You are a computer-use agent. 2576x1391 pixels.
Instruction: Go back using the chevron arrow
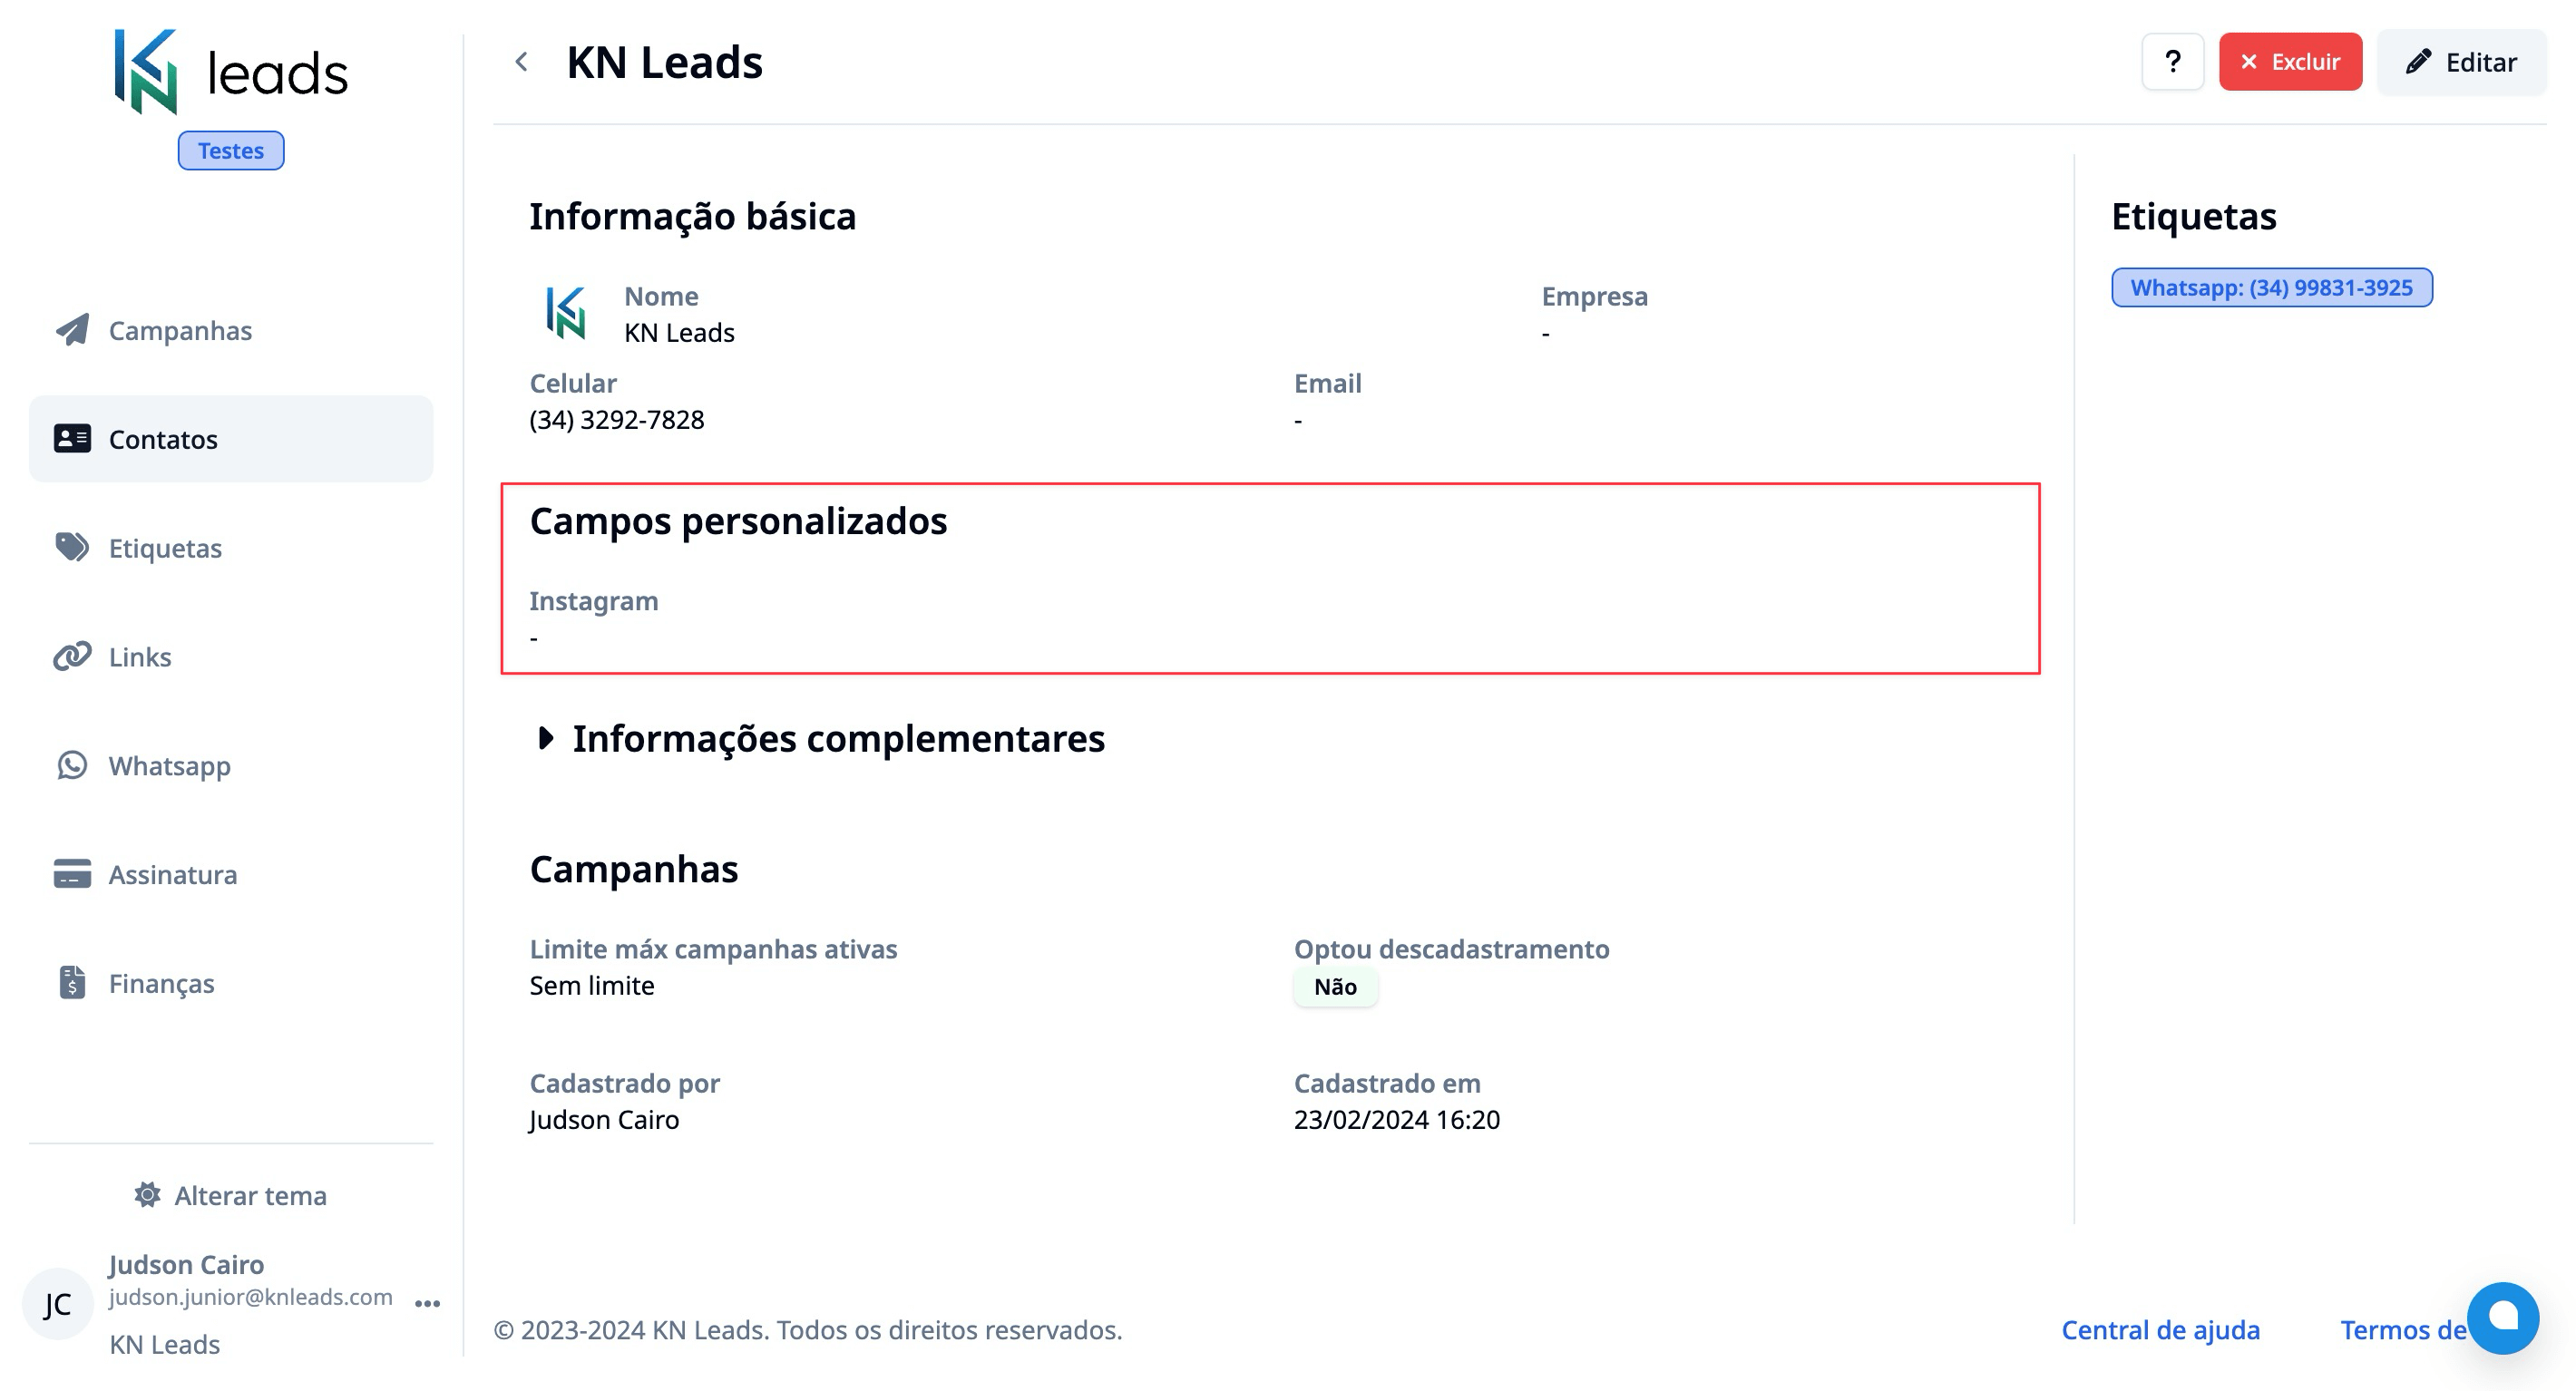pos(521,62)
